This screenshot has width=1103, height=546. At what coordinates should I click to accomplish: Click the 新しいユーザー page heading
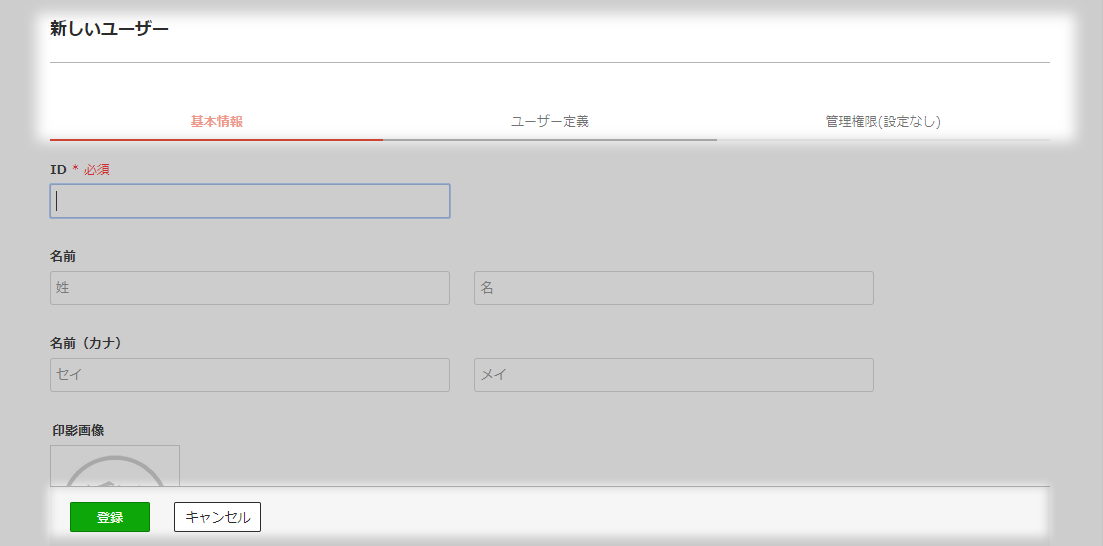[109, 30]
